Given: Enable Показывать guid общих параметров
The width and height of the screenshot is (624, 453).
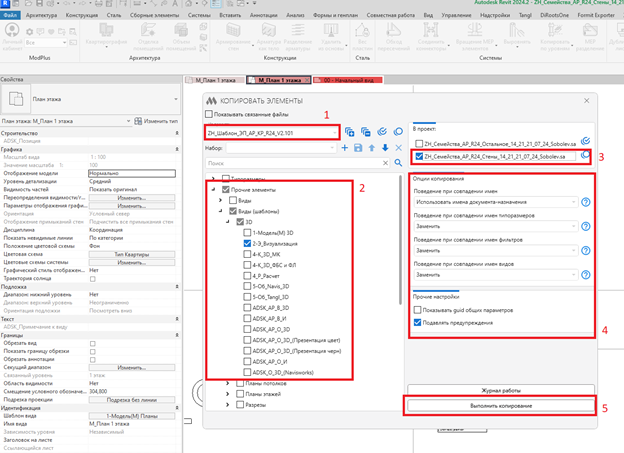Looking at the screenshot, I should click(x=417, y=310).
